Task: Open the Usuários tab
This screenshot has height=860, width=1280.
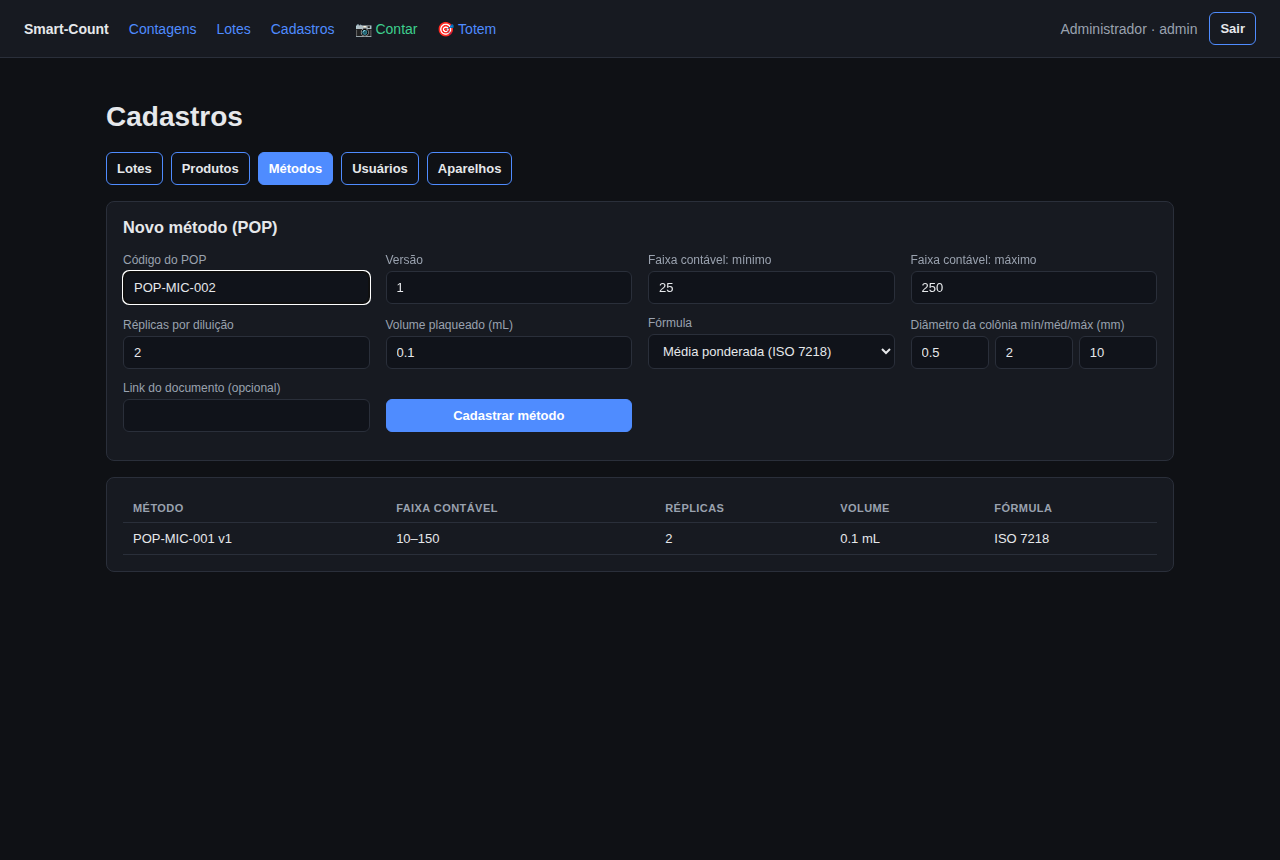Action: 380,169
